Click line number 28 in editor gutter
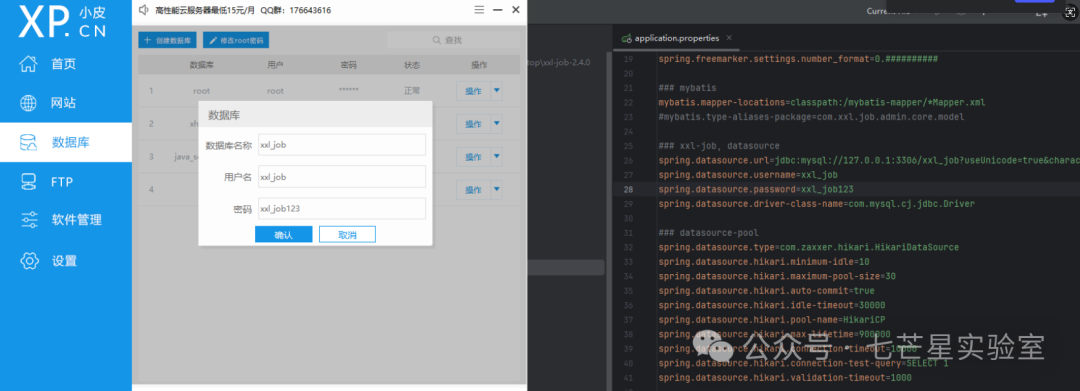The width and height of the screenshot is (1080, 391). pos(627,189)
